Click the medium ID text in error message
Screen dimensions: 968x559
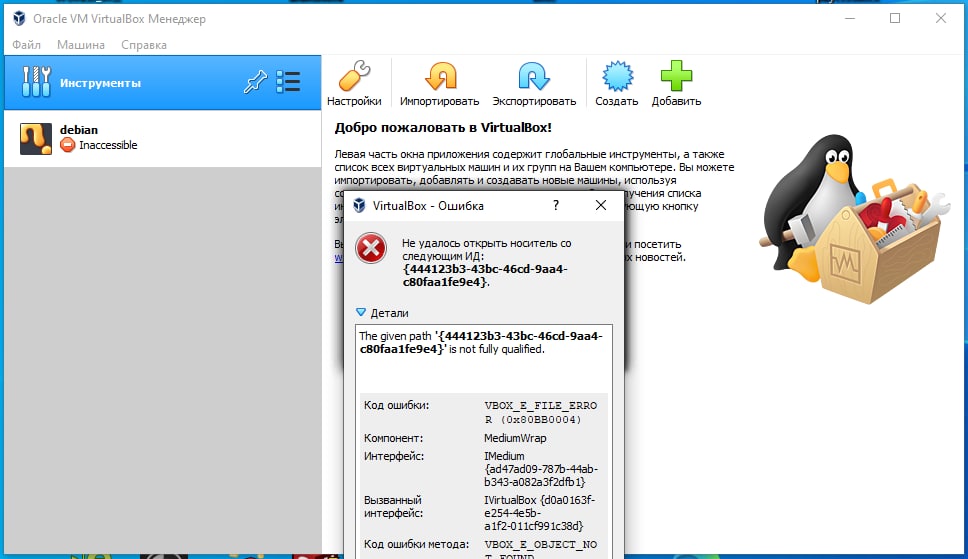[485, 275]
